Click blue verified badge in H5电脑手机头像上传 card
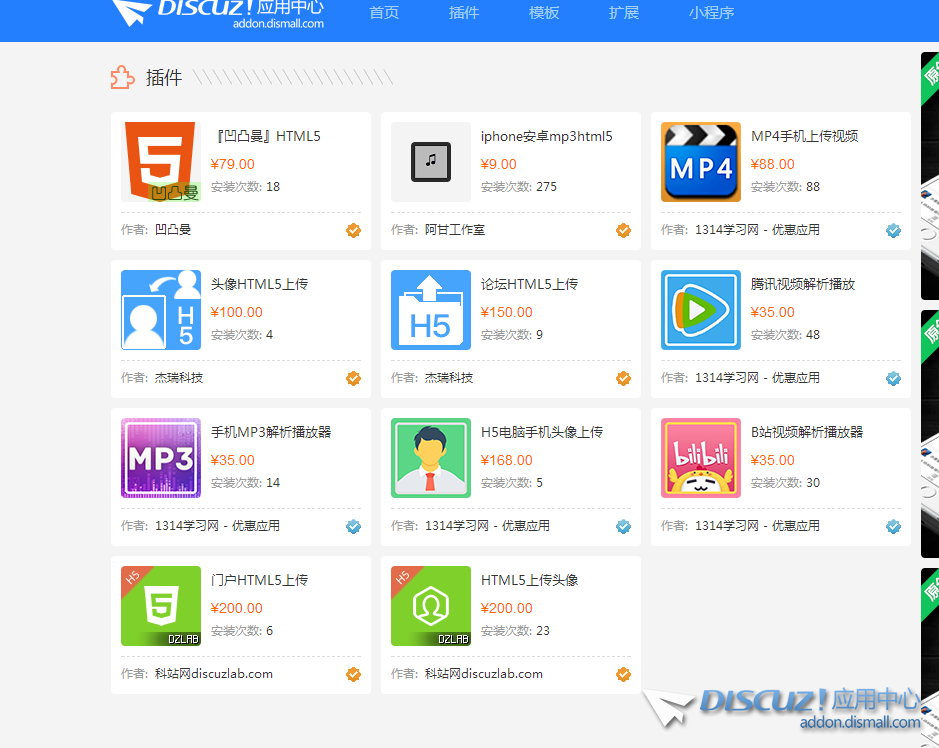Image resolution: width=939 pixels, height=748 pixels. 623,526
